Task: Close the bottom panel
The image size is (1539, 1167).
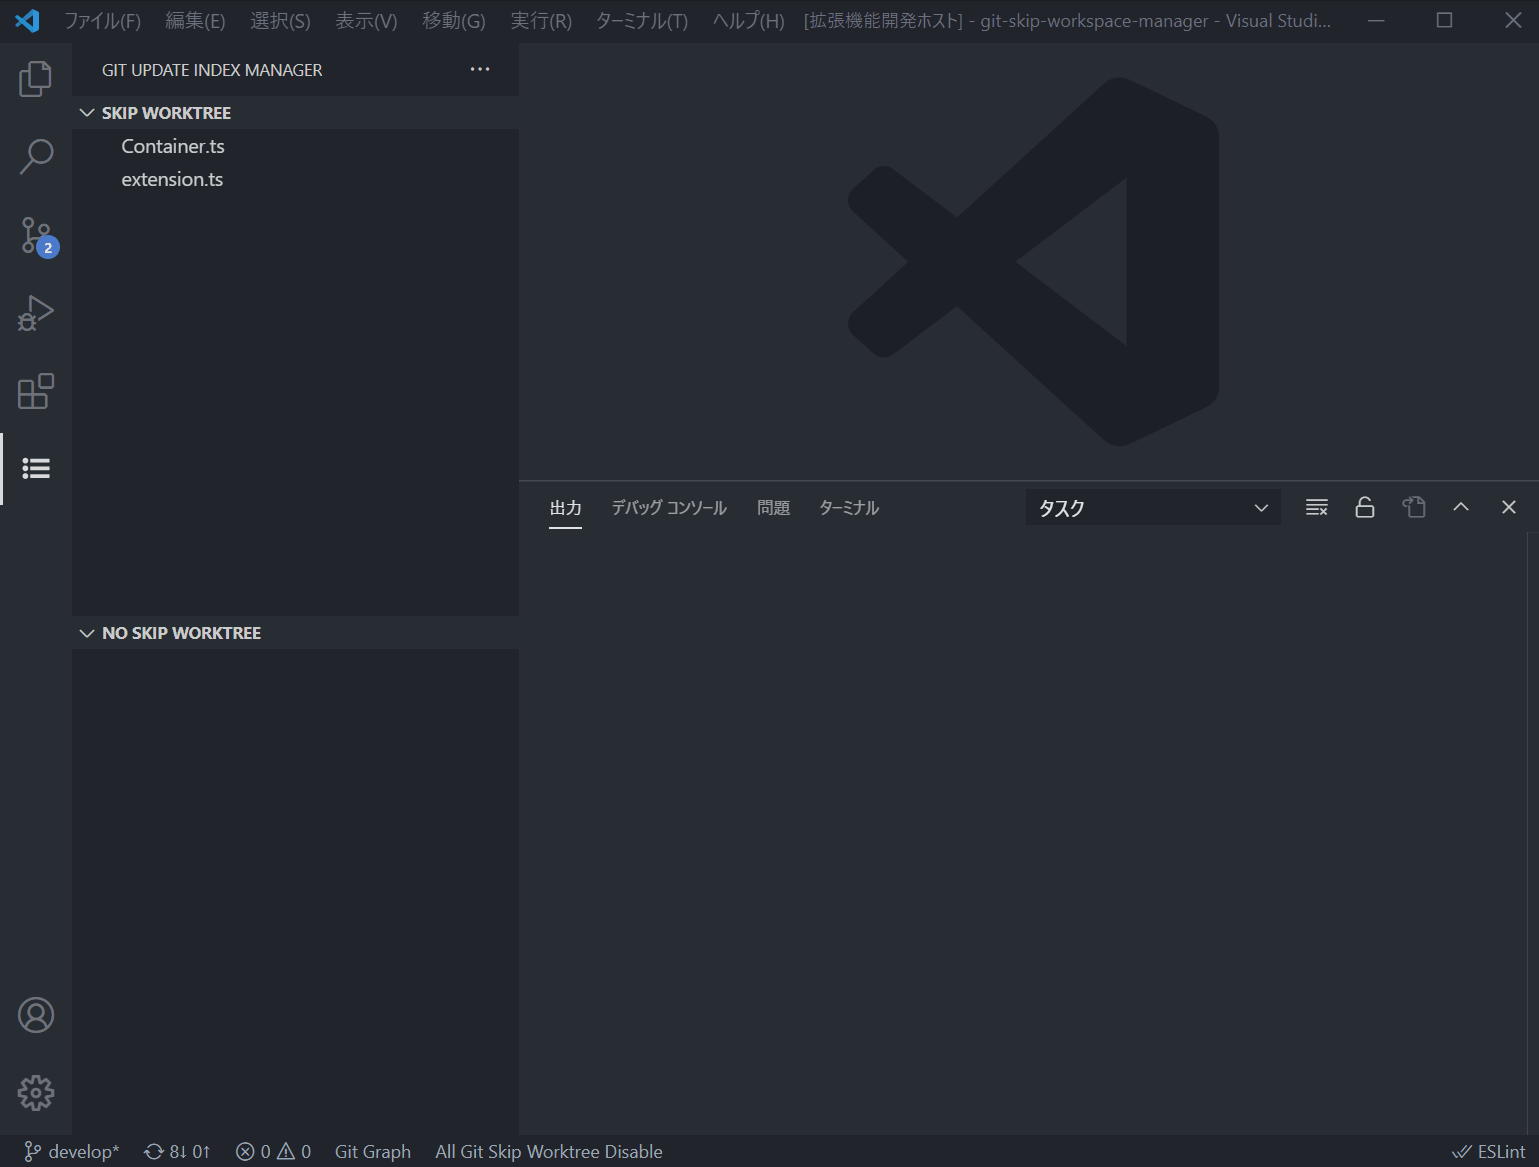Action: (1509, 507)
